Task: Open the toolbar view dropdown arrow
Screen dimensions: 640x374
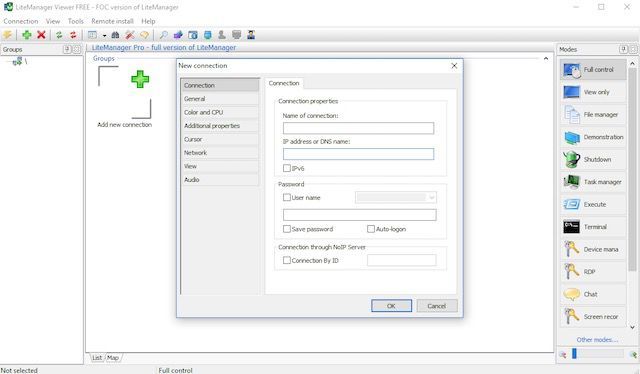Action: click(104, 36)
